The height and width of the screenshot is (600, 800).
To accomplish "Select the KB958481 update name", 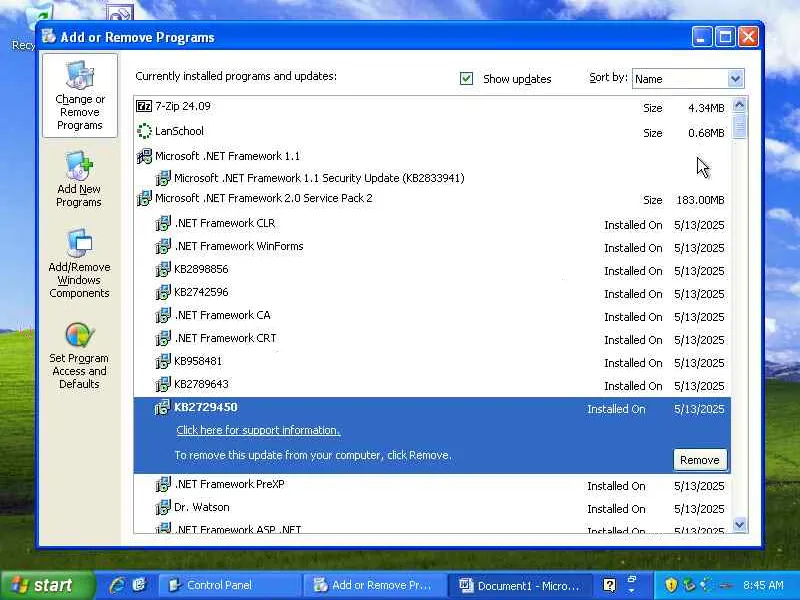I will 198,361.
